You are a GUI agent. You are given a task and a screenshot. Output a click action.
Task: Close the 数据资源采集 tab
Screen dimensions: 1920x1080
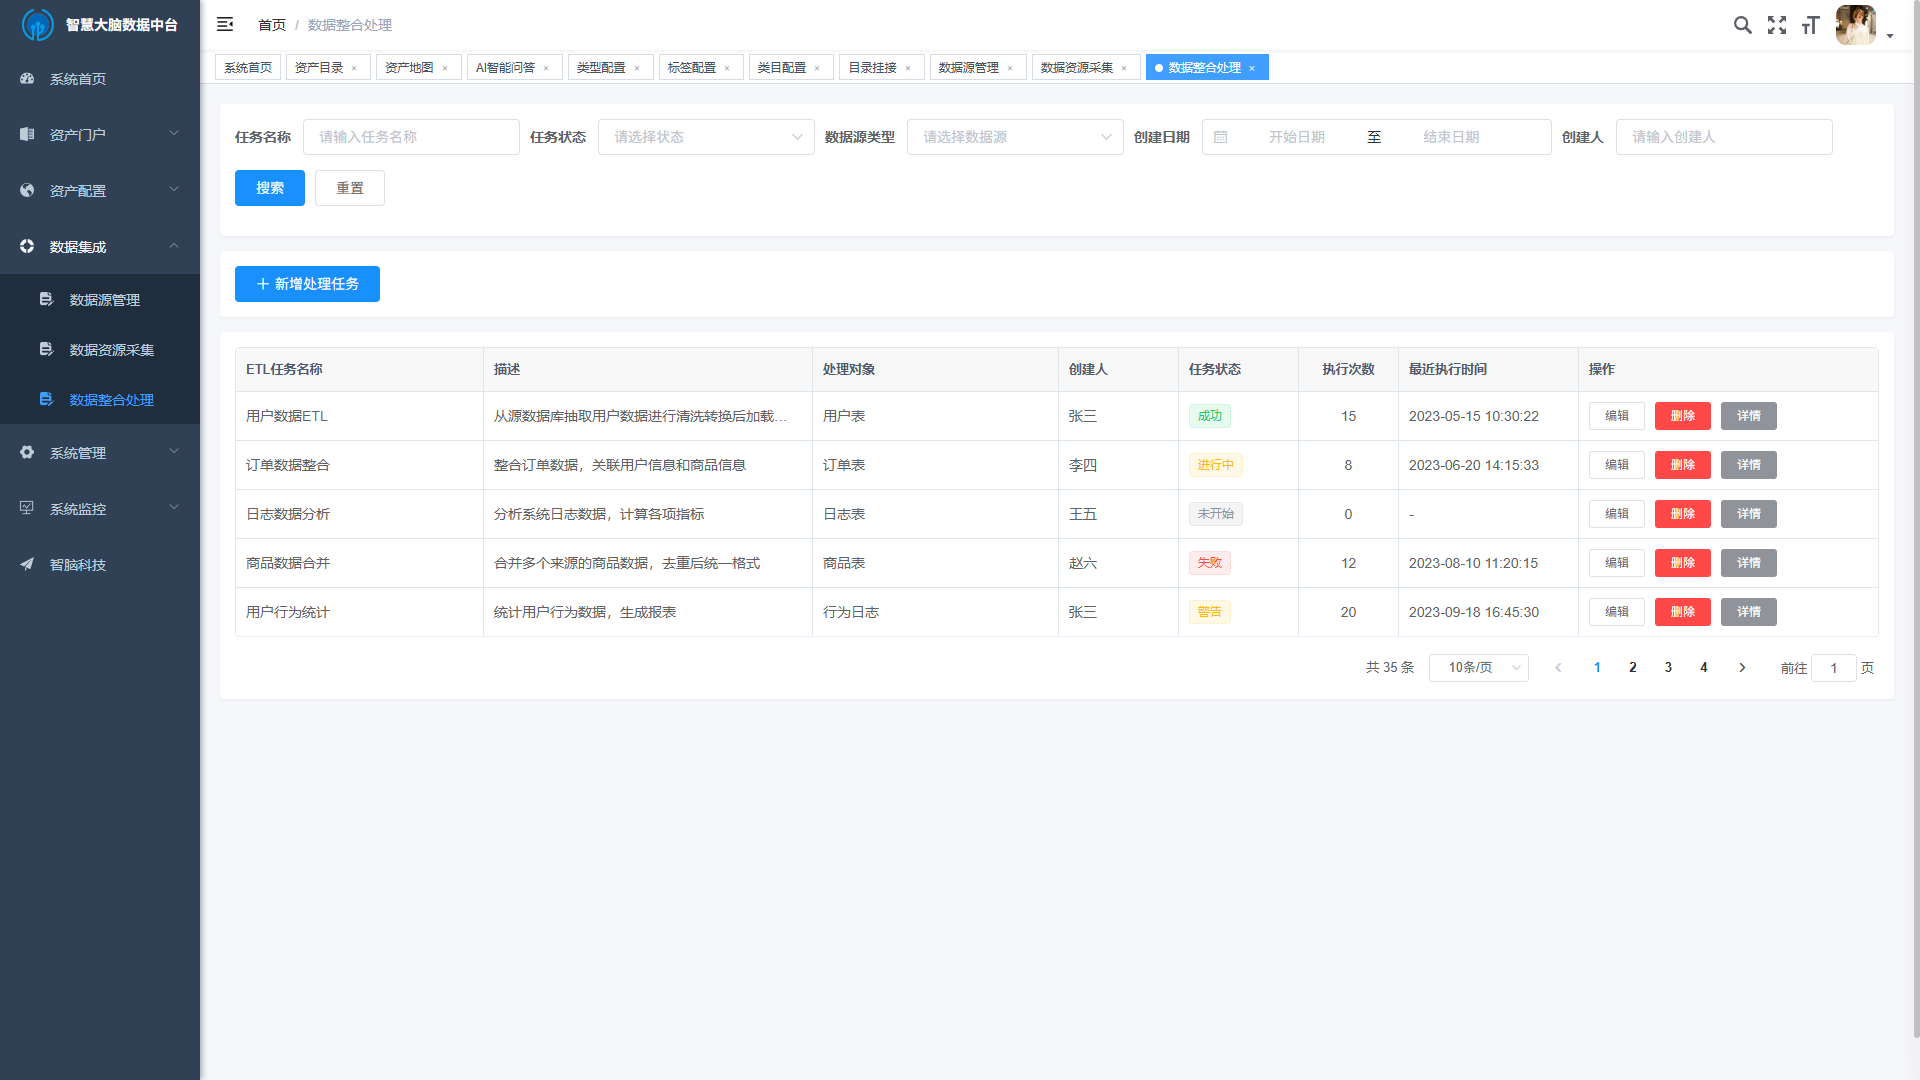(x=1124, y=69)
